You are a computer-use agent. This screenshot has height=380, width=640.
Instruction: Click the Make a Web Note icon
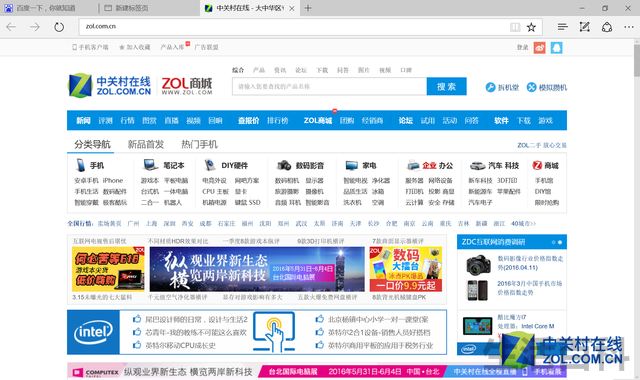584,27
